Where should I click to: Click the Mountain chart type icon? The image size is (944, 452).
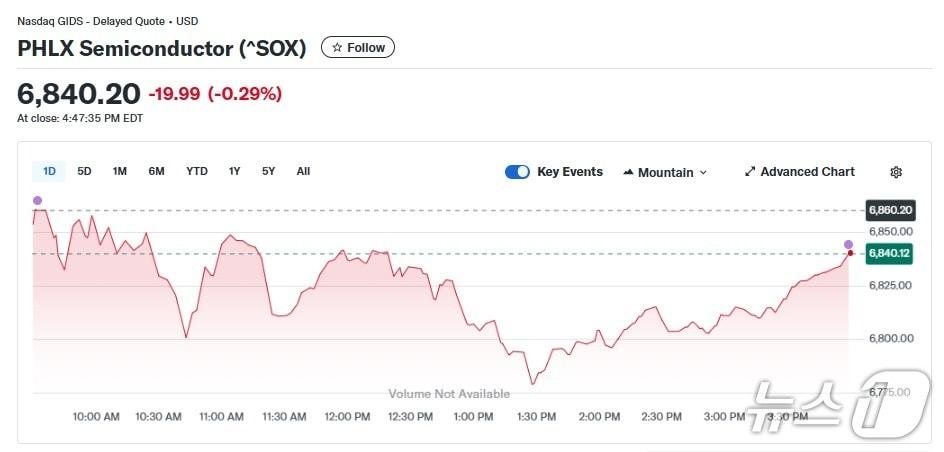point(629,172)
